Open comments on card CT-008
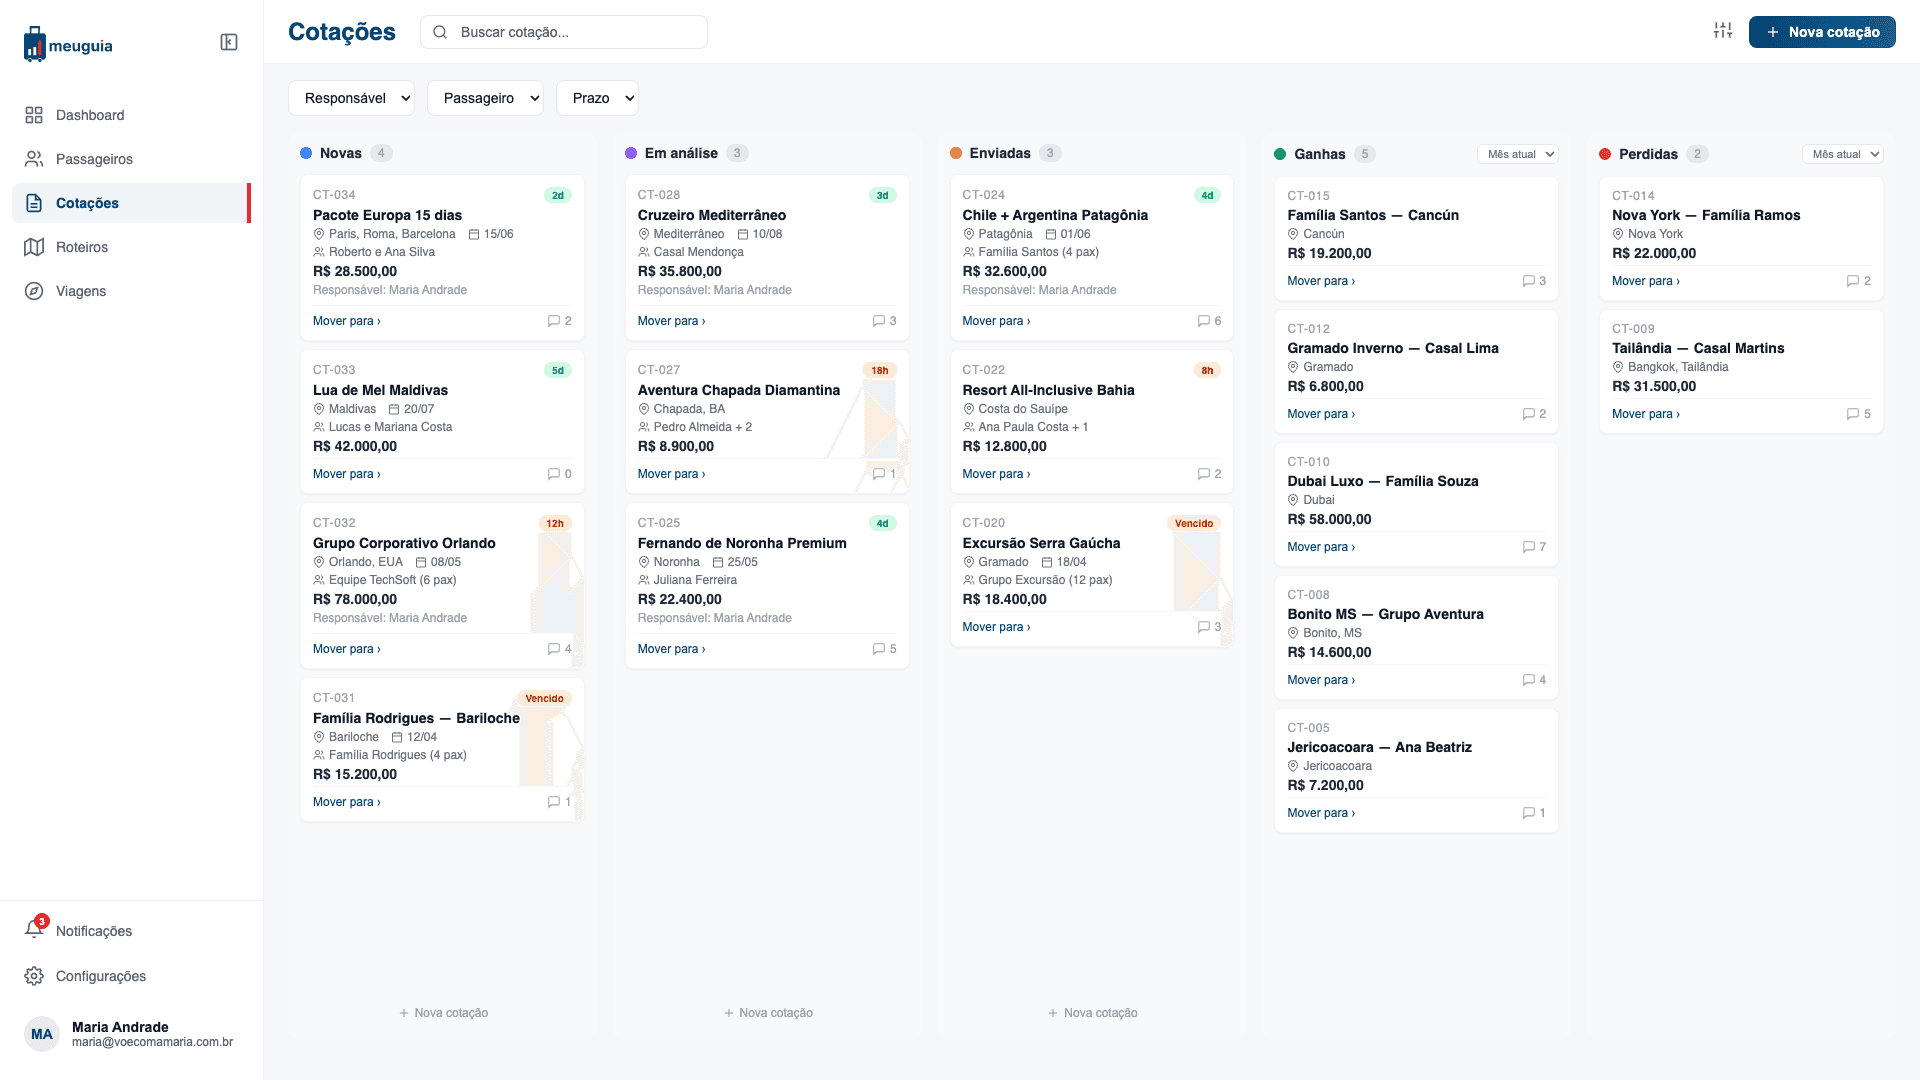The height and width of the screenshot is (1080, 1920). tap(1534, 680)
